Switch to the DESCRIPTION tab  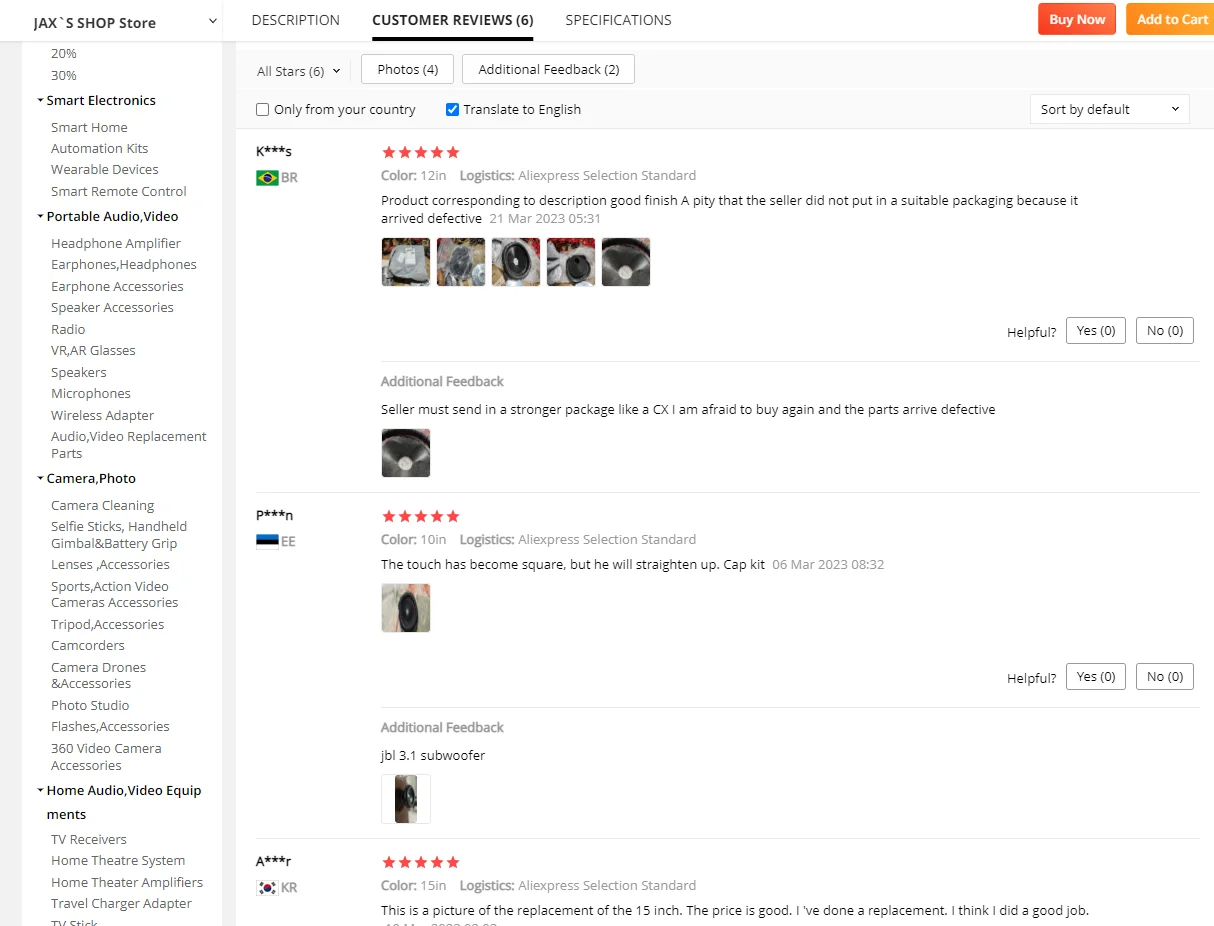[296, 20]
